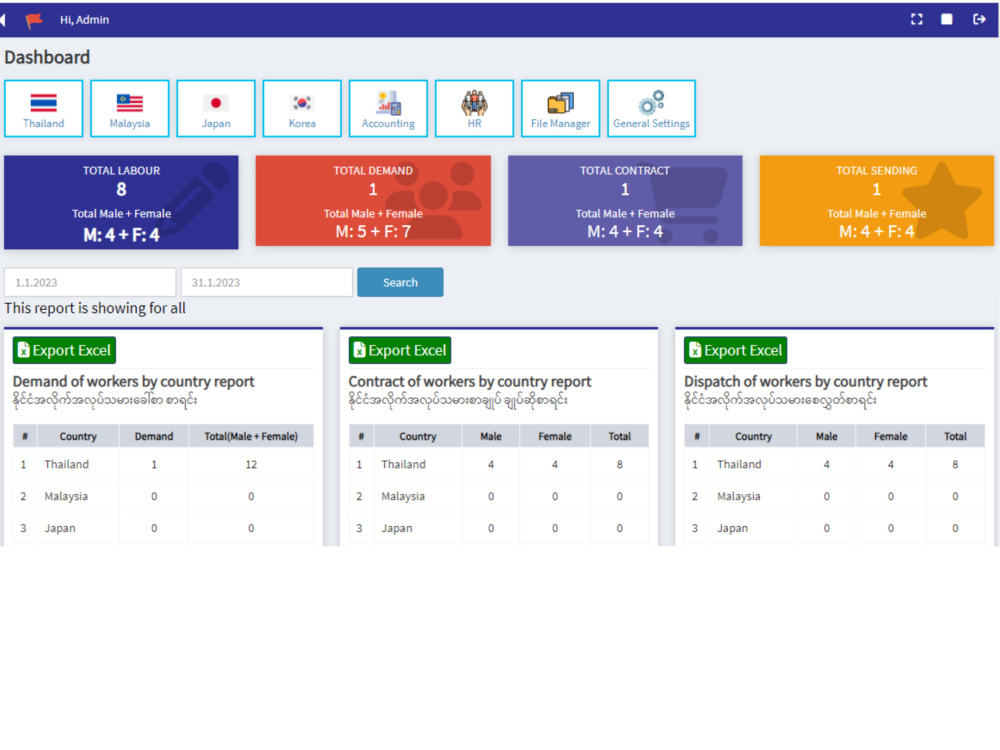This screenshot has width=1000, height=750.
Task: Click the value 12 in Demand table
Action: pos(251,465)
